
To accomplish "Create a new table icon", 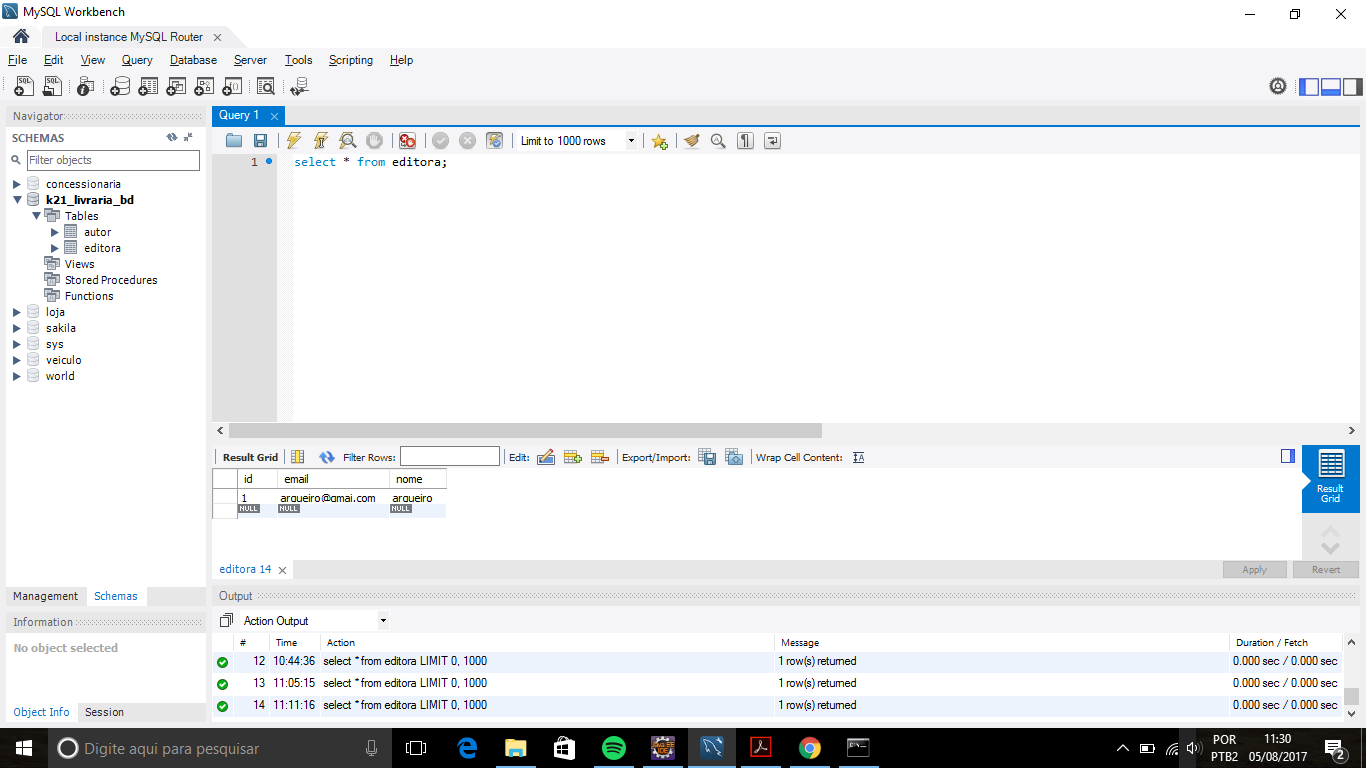I will (148, 86).
